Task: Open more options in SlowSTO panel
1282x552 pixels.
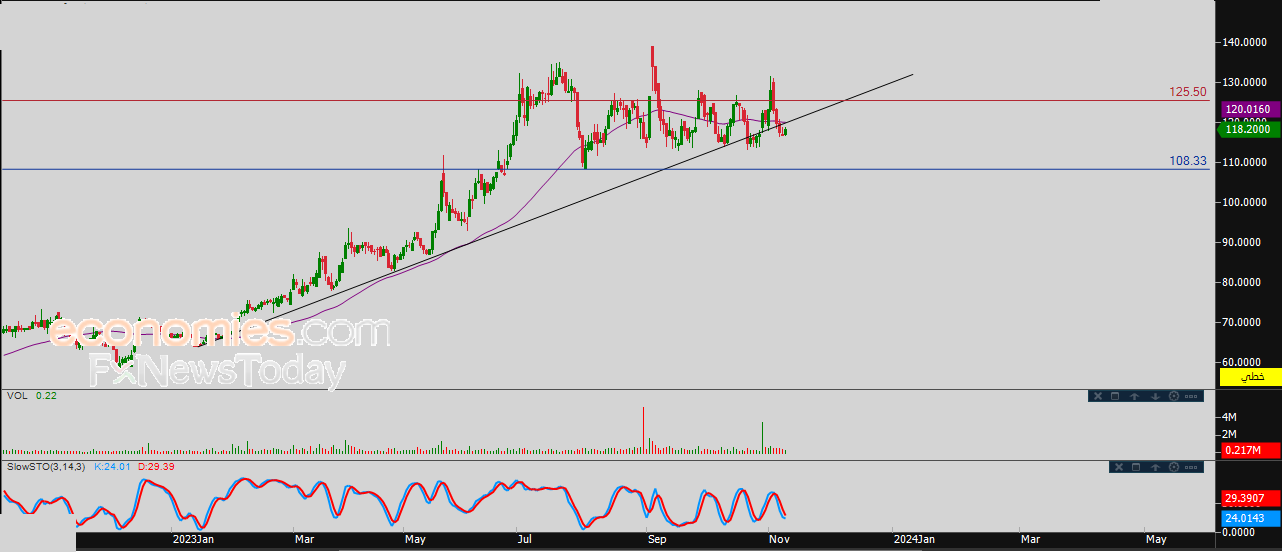Action: coord(1191,467)
